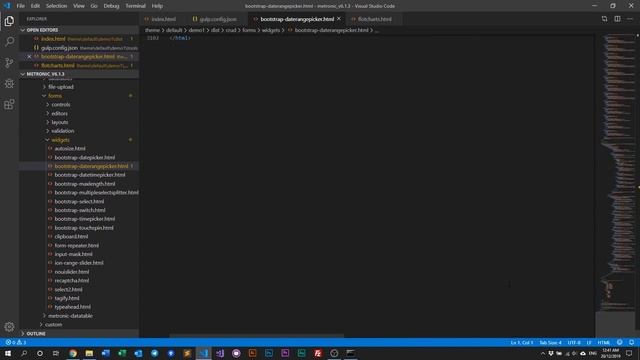Switch to Chrome in the taskbar
Screen dimensions: 640x360
(73, 353)
